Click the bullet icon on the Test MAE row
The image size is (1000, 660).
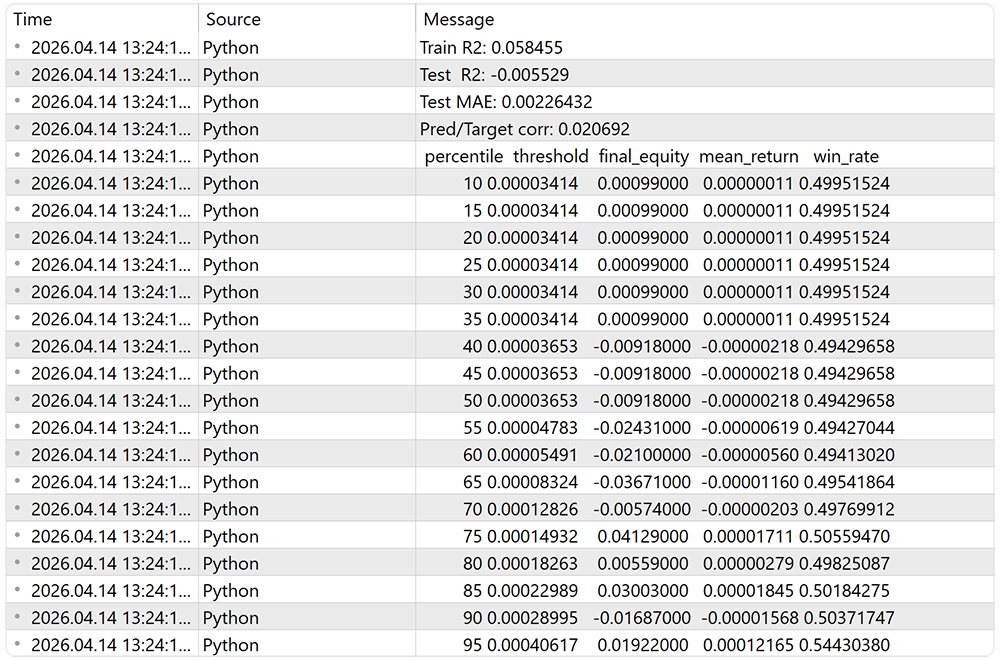tap(18, 101)
